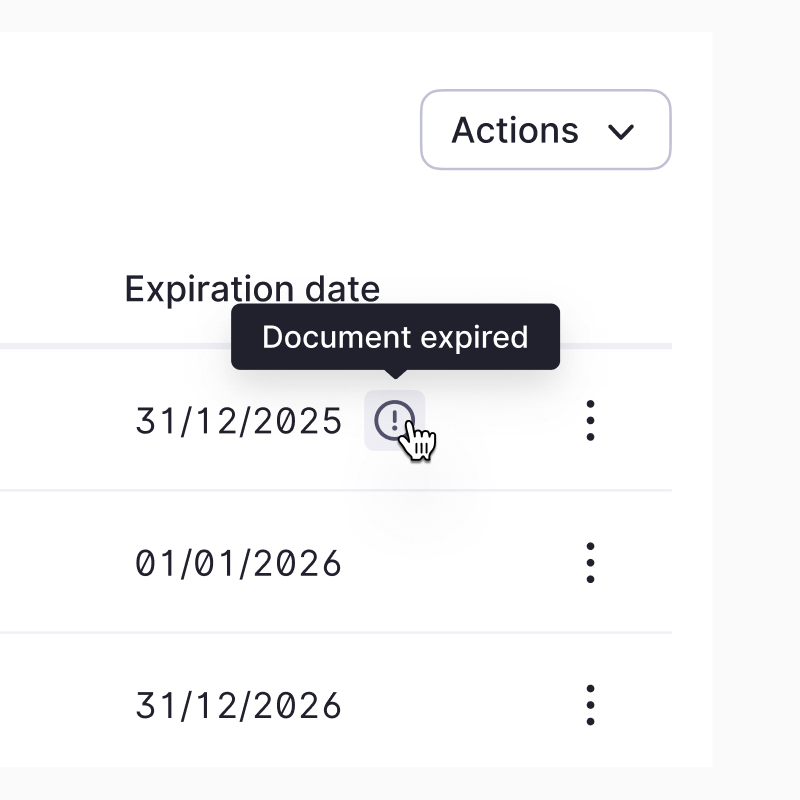This screenshot has width=800, height=800.
Task: Open the three-dot menu on the 01/01/2026 row
Action: point(591,562)
